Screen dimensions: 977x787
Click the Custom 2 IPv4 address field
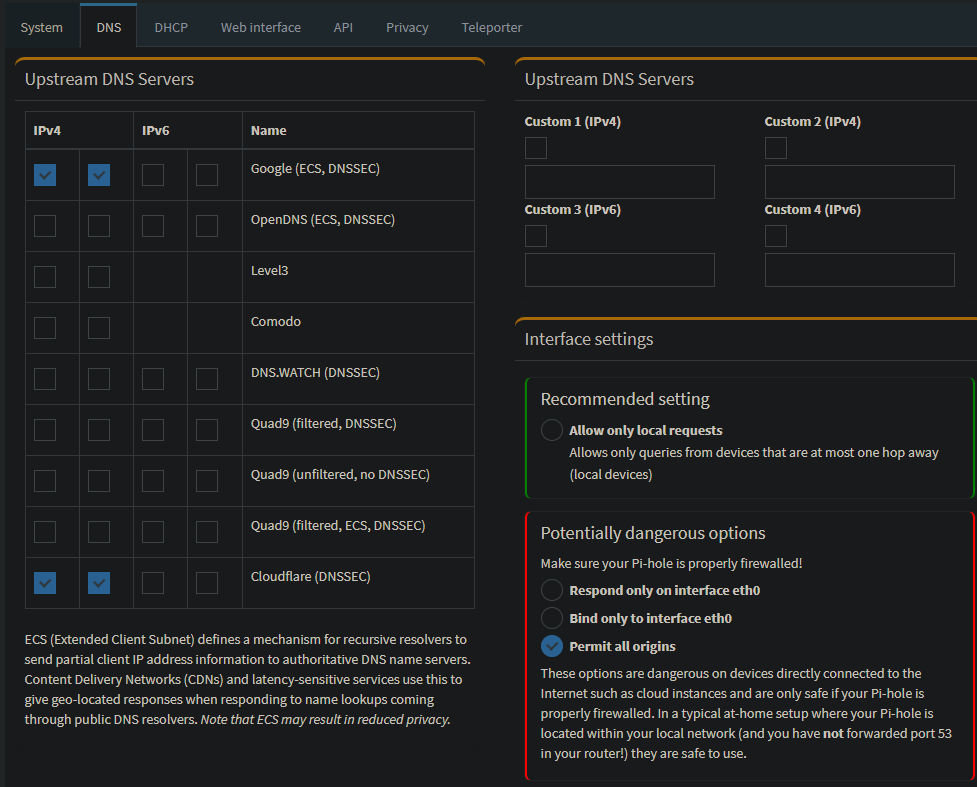859,181
